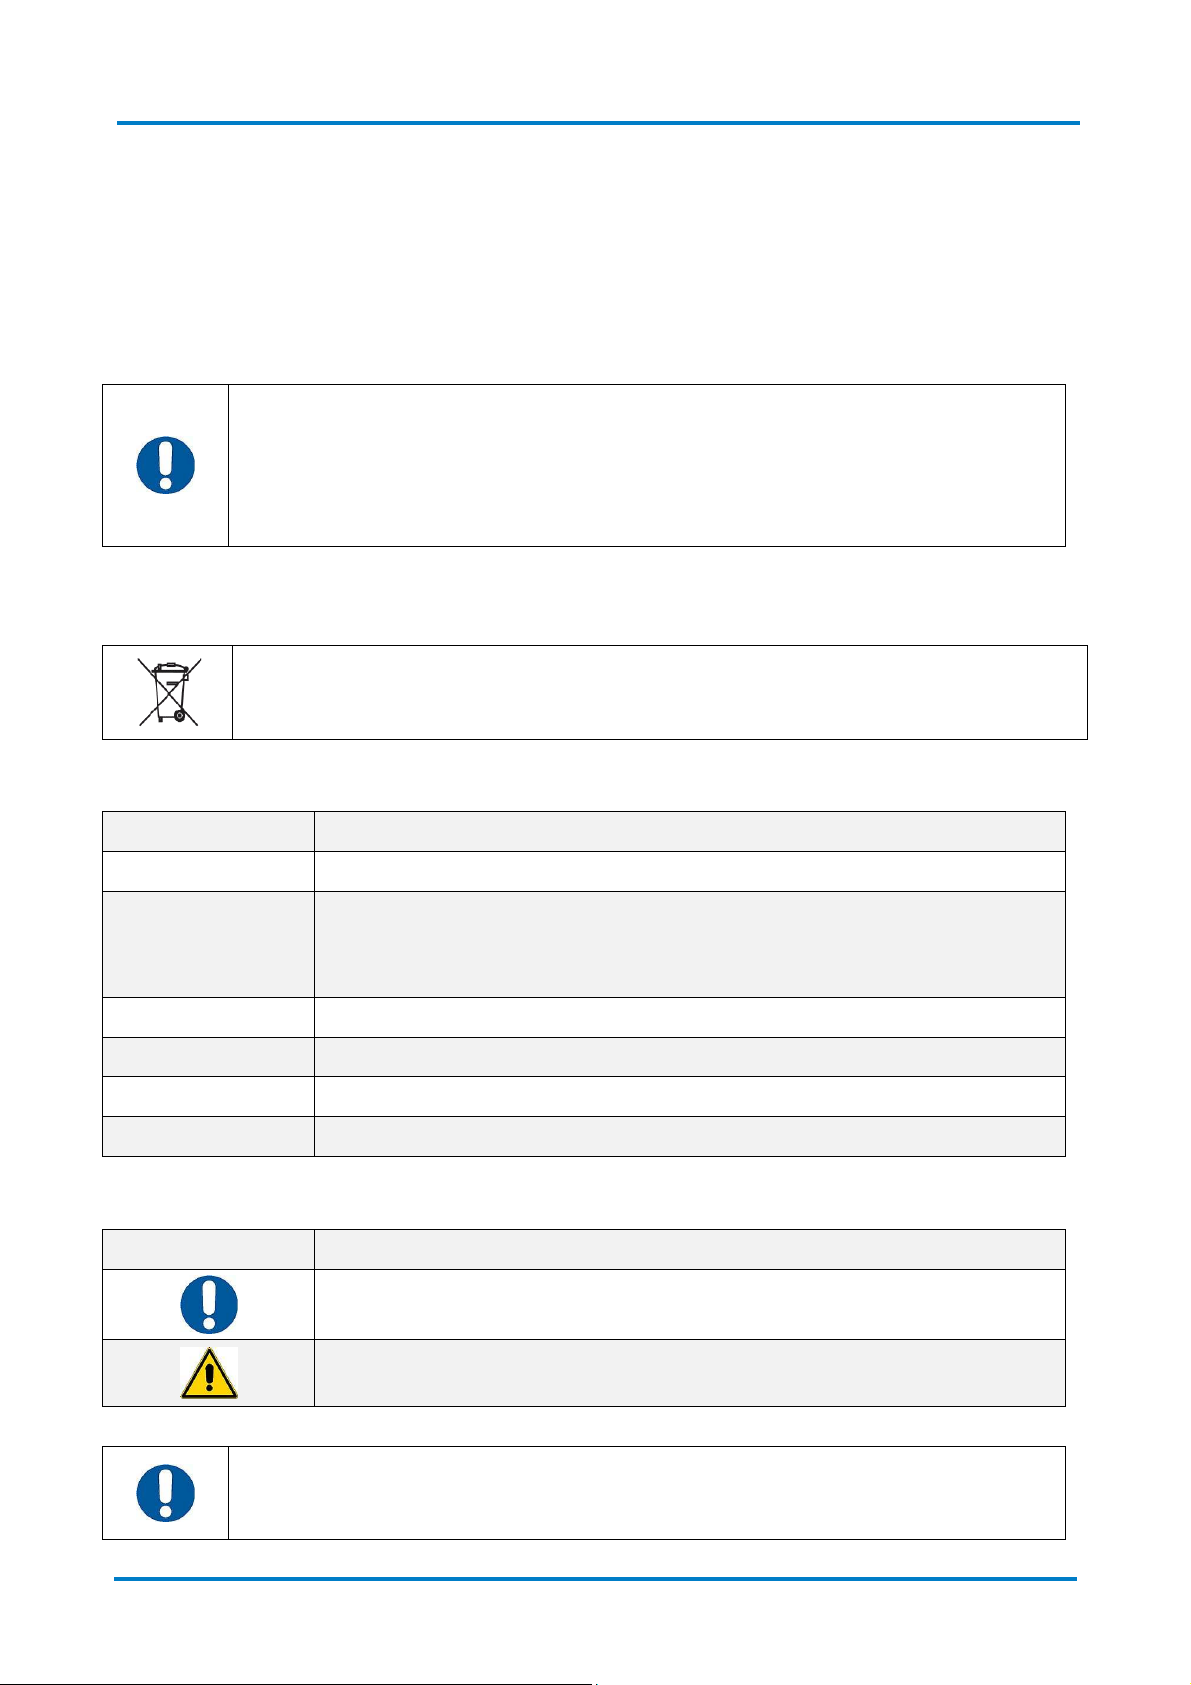Click the yellow warning triangle icon
The image size is (1191, 1685).
pyautogui.click(x=209, y=1372)
